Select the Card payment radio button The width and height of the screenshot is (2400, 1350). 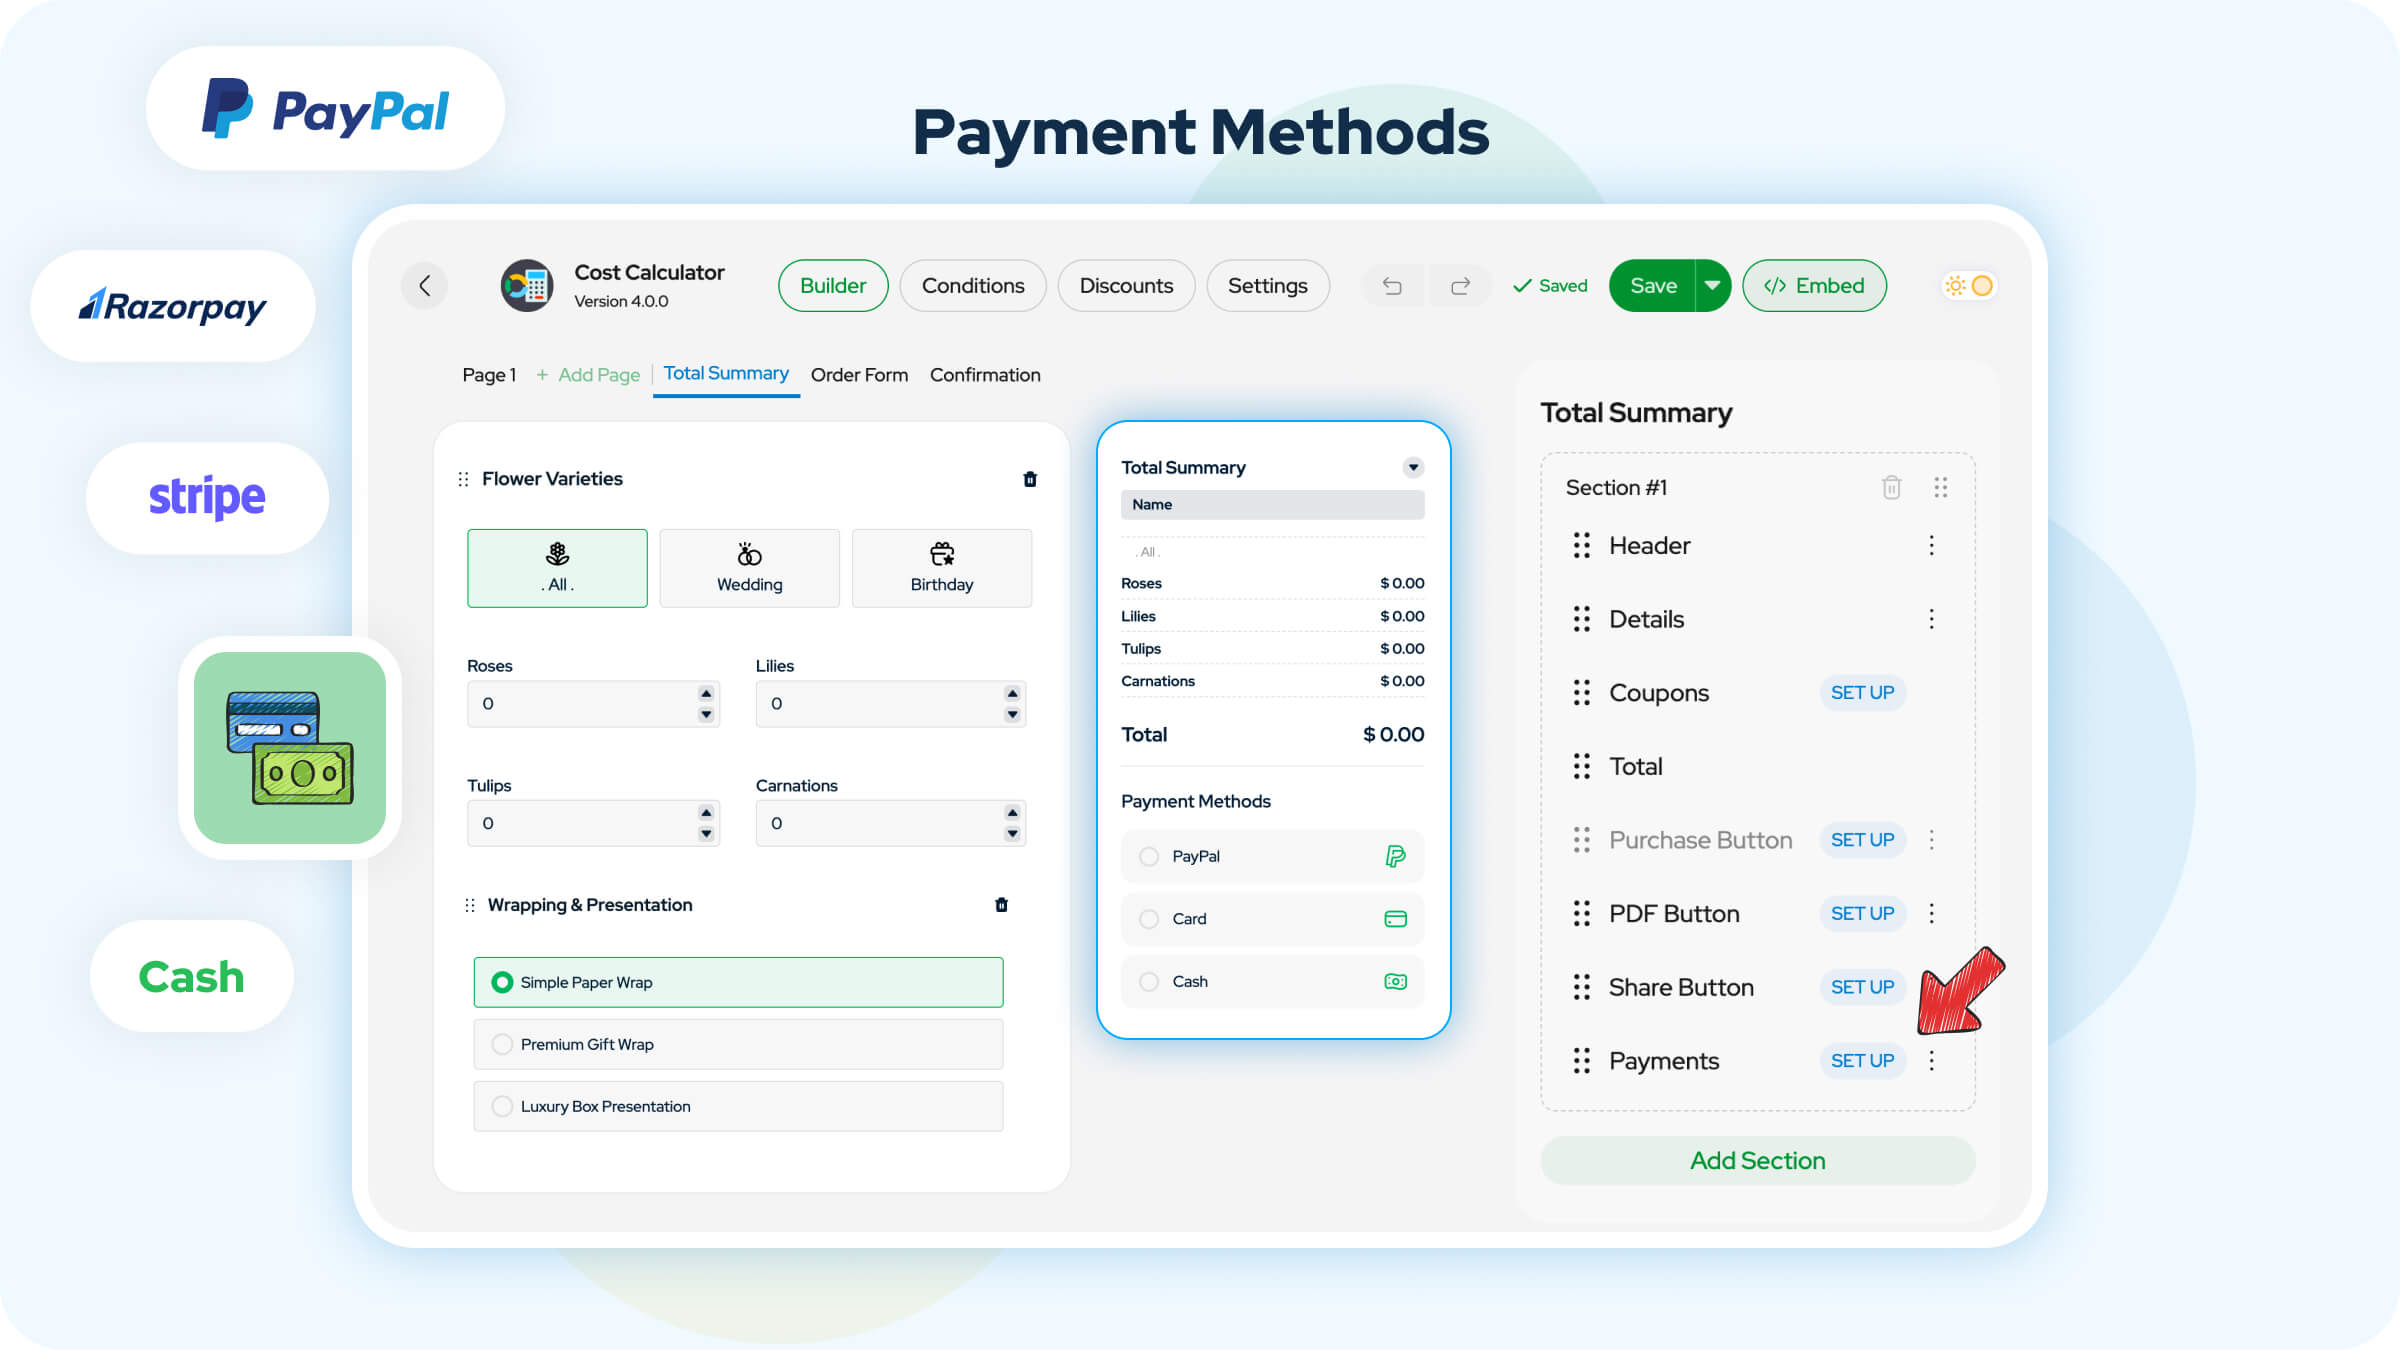(1149, 919)
